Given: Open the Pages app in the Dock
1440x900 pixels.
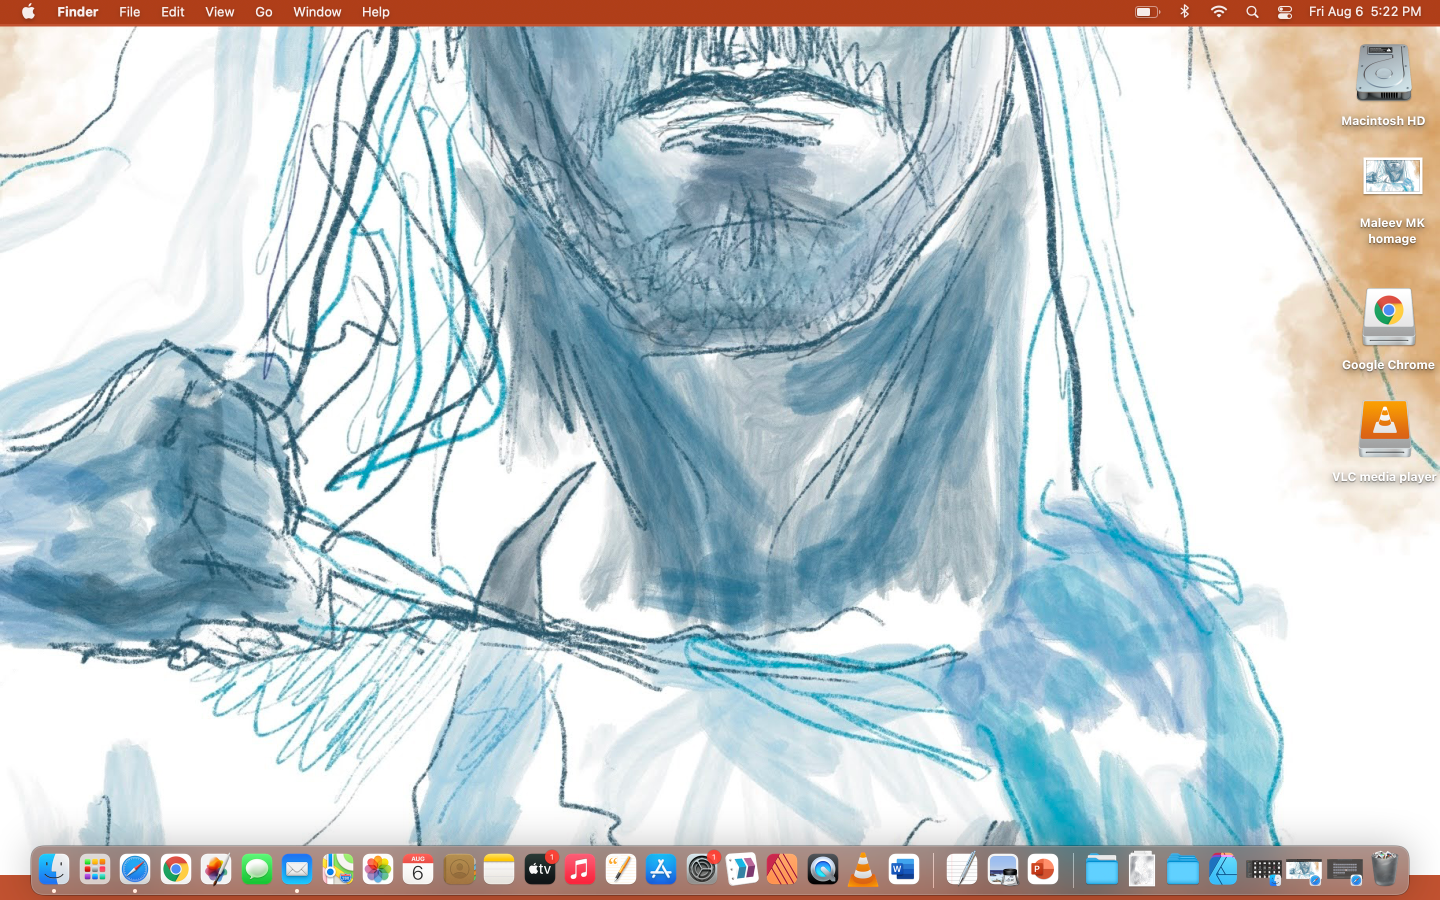Looking at the screenshot, I should tap(621, 869).
